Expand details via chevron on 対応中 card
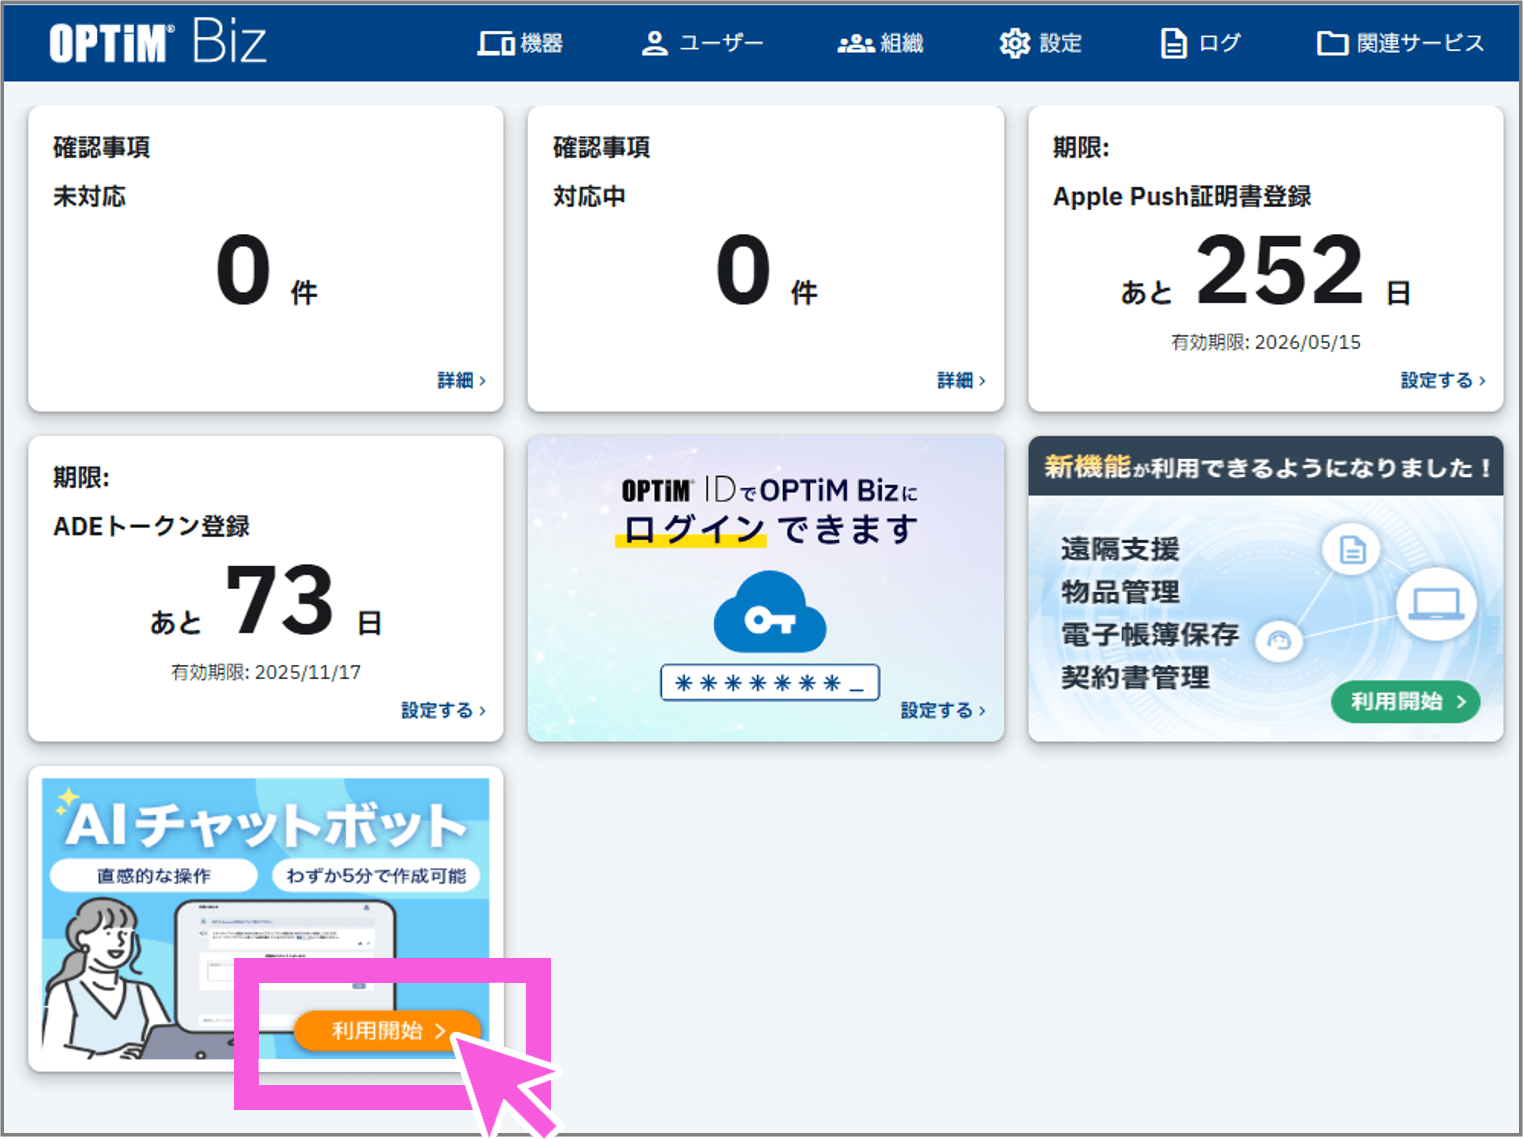 (x=983, y=380)
